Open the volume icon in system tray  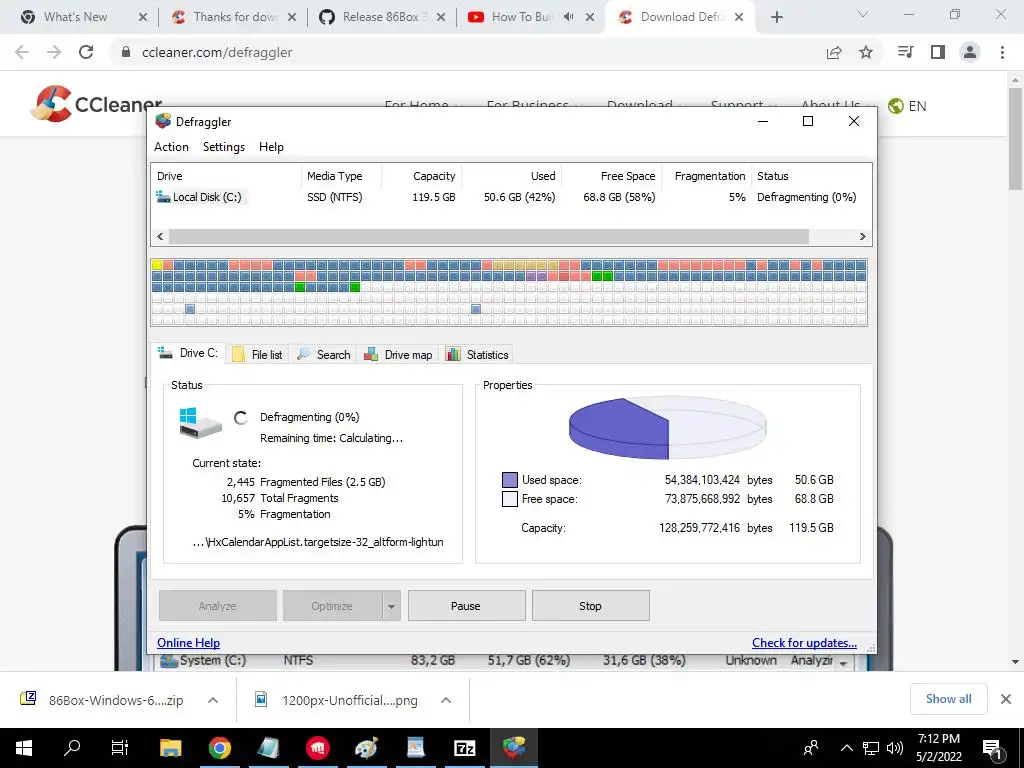(x=895, y=748)
